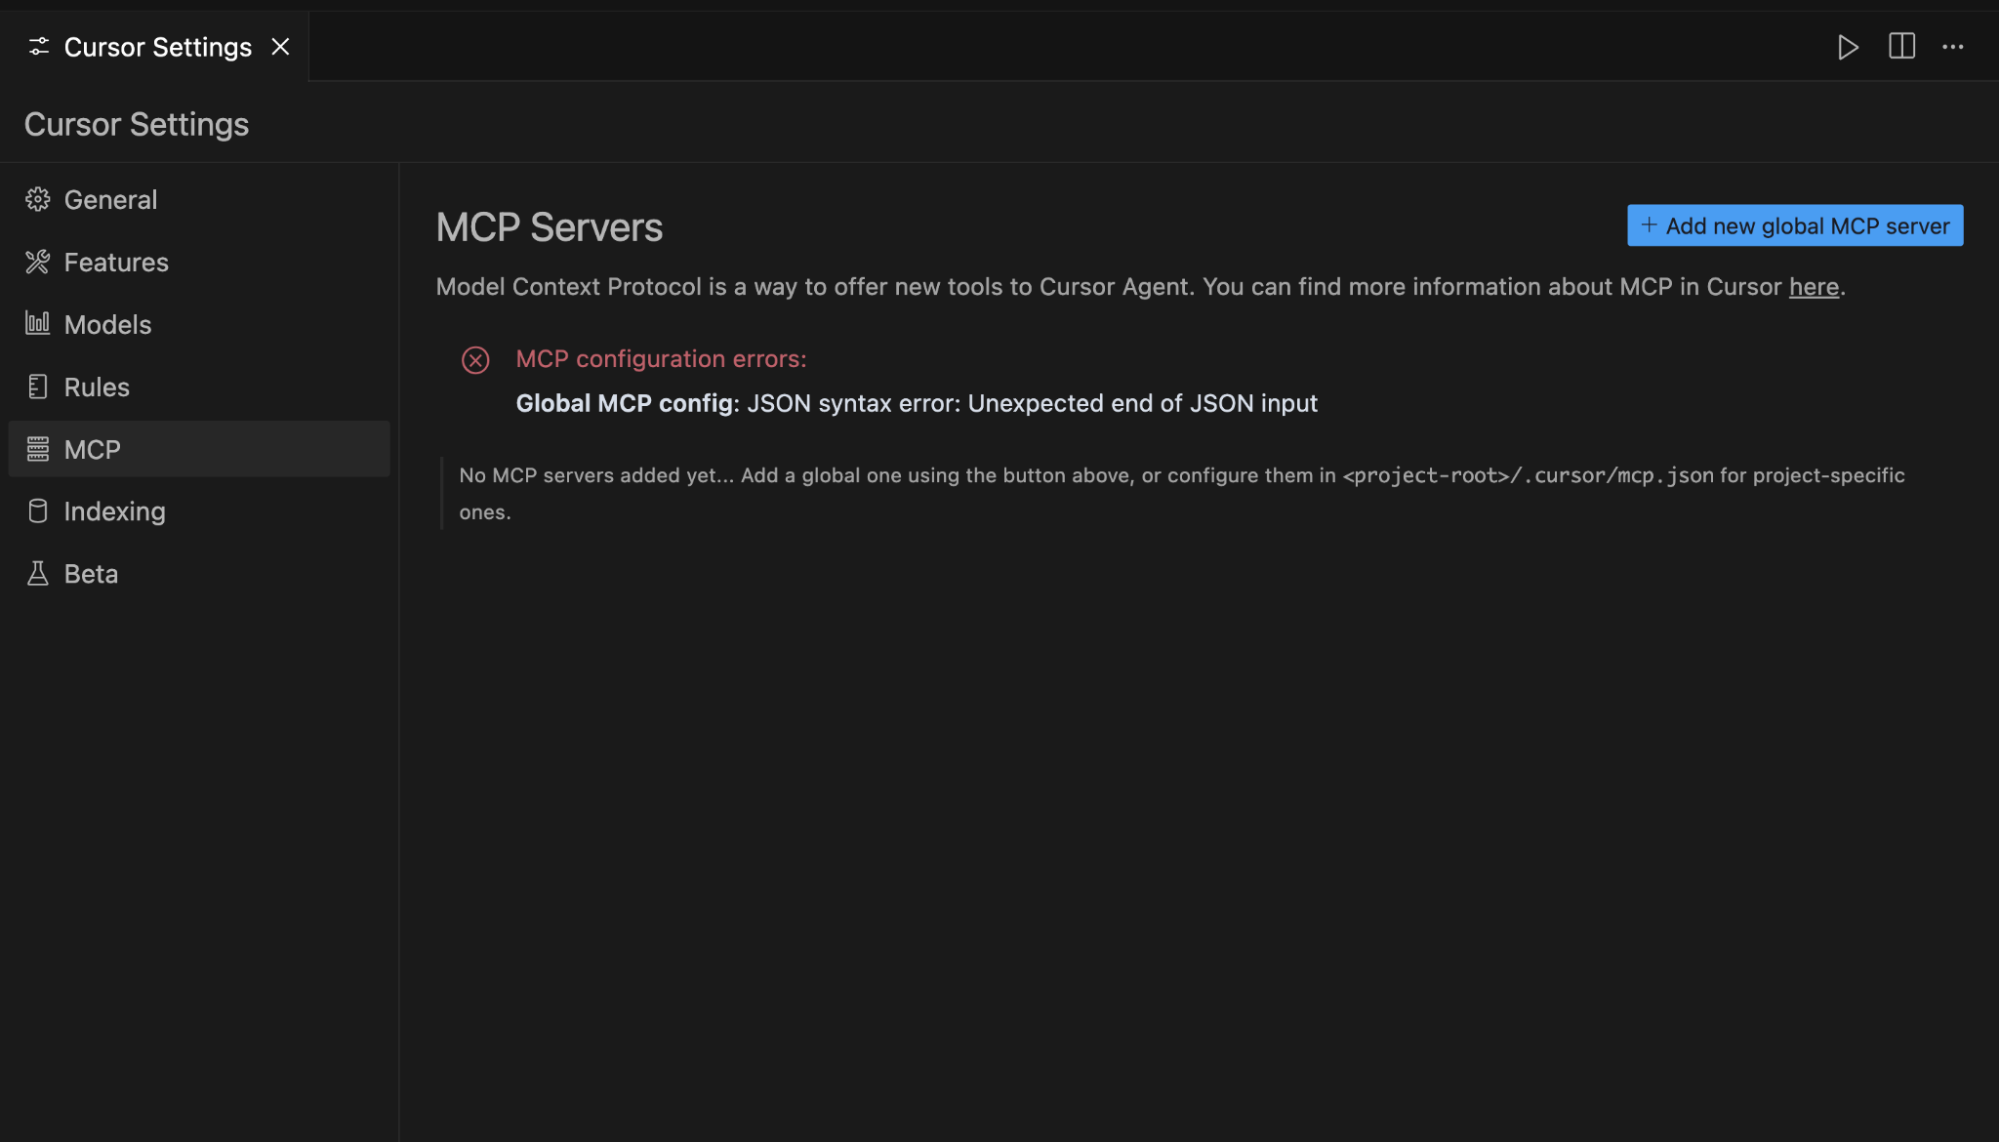Viewport: 1999px width, 1143px height.
Task: Click the Beta flask icon
Action: pos(37,573)
